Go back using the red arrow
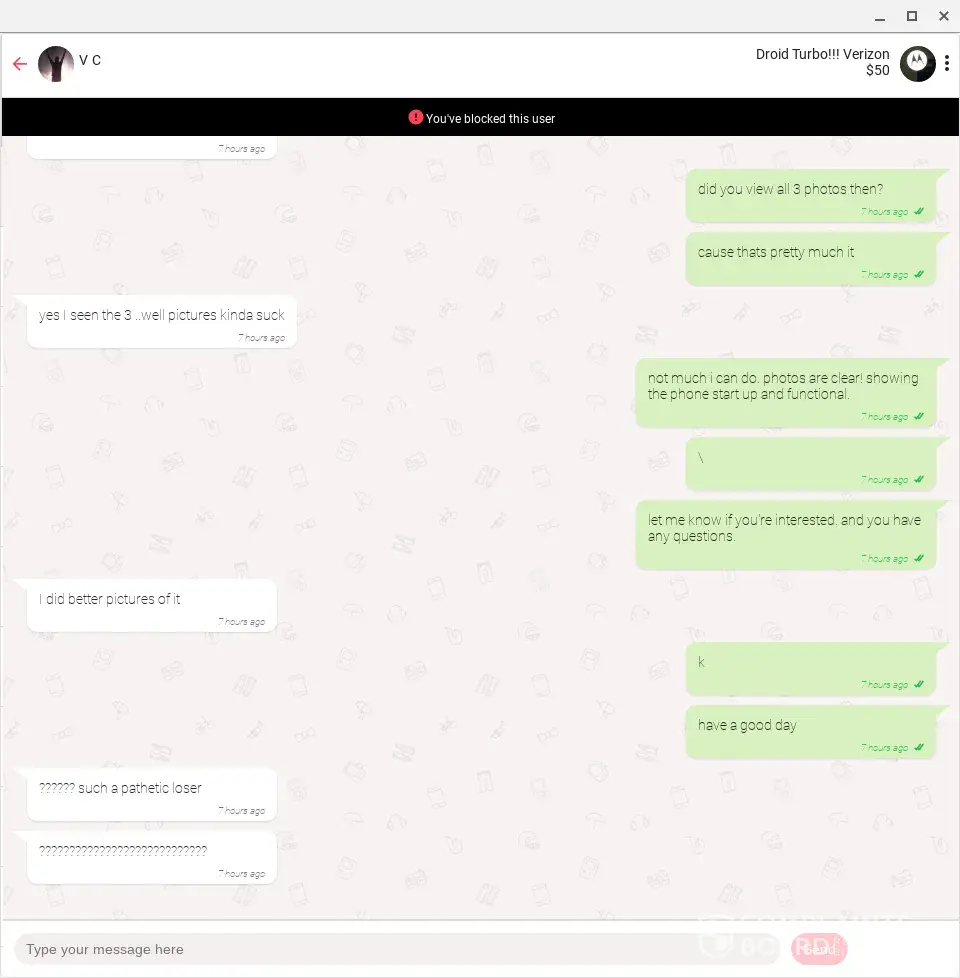 20,64
